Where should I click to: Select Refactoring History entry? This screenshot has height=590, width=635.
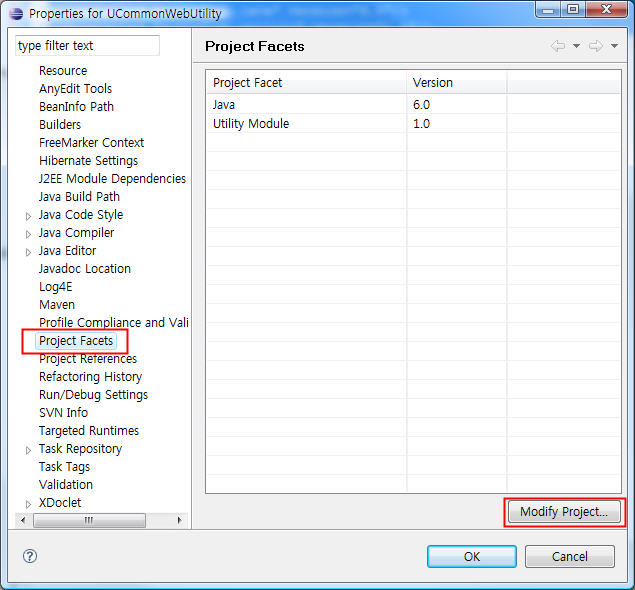tap(91, 377)
